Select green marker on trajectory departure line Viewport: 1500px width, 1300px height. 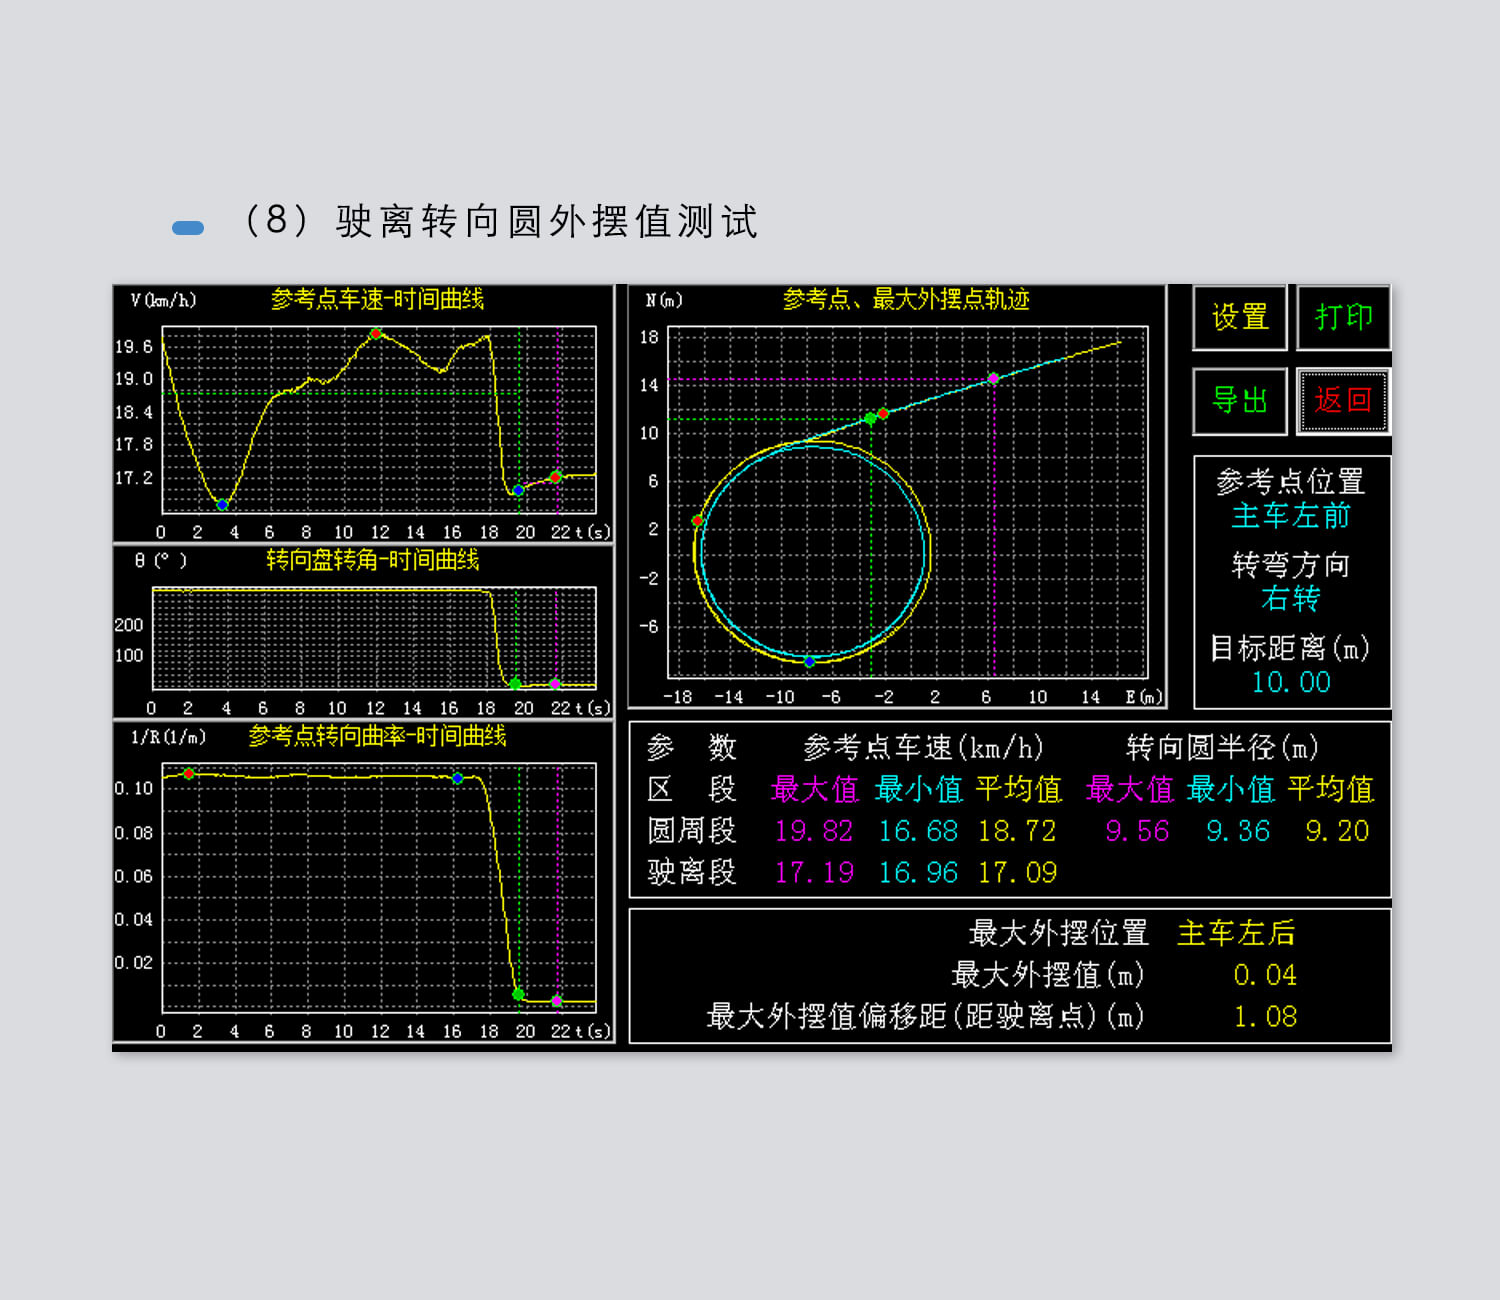click(870, 418)
